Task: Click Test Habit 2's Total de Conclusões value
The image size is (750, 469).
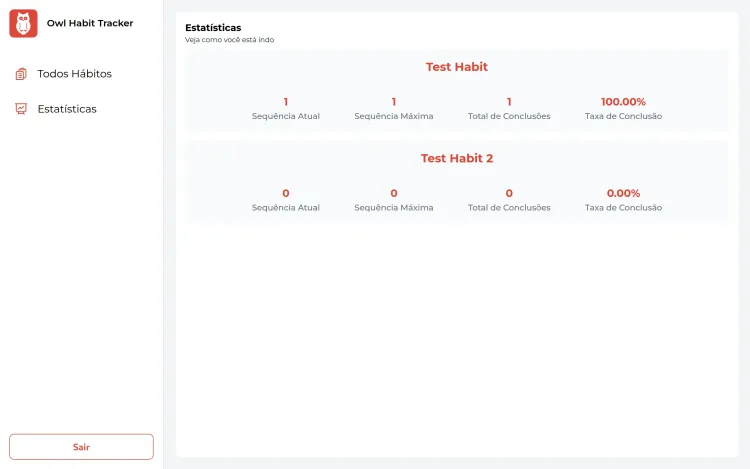Action: tap(509, 193)
